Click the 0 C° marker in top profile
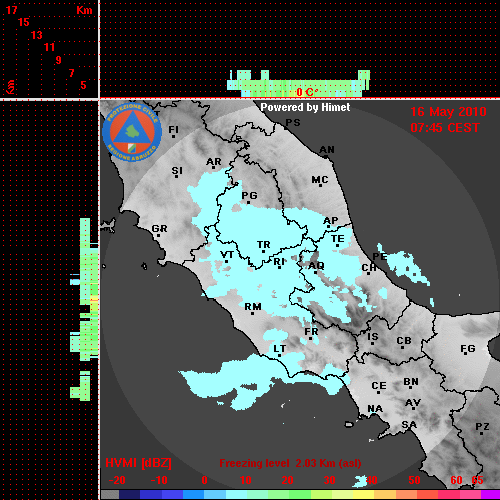This screenshot has height=500, width=500. pyautogui.click(x=306, y=92)
